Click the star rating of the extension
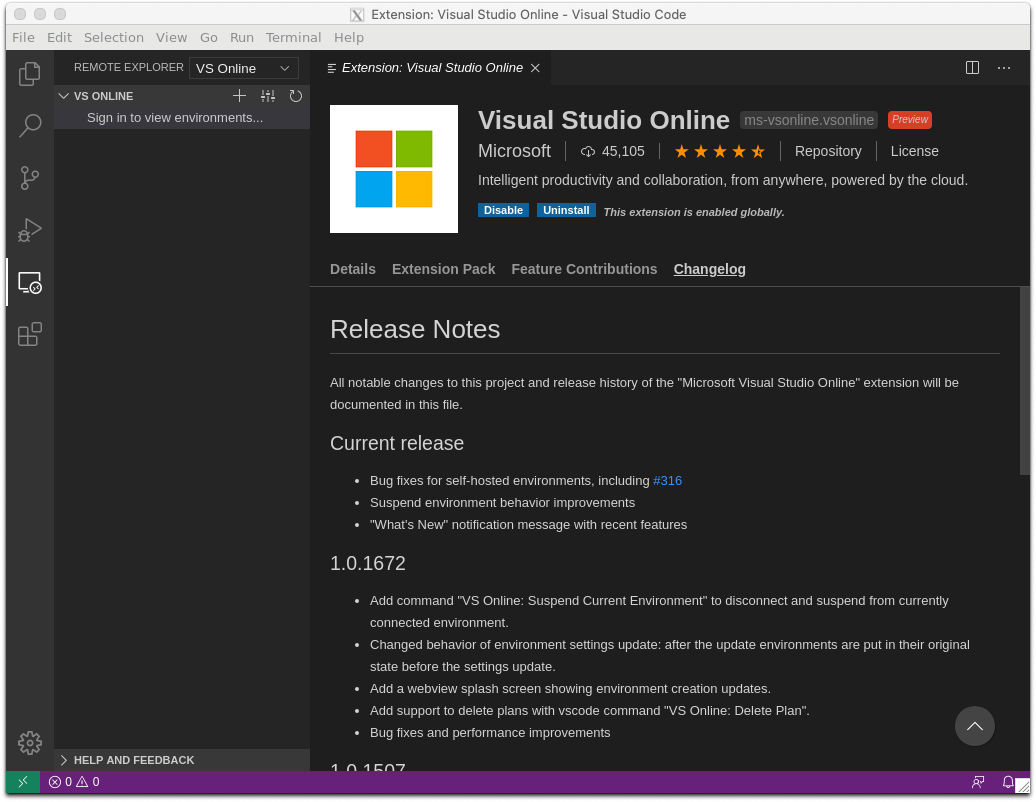1036x802 pixels. [720, 151]
